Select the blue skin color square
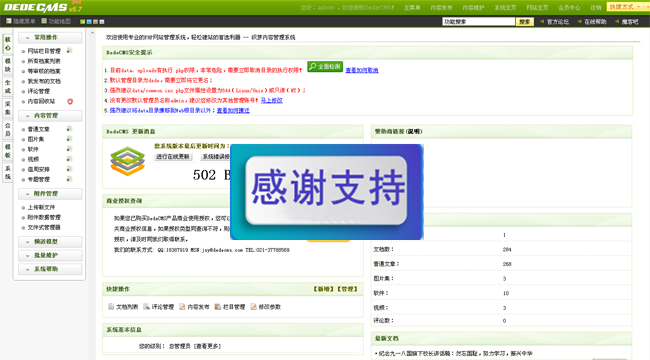The width and height of the screenshot is (650, 360). [89, 22]
